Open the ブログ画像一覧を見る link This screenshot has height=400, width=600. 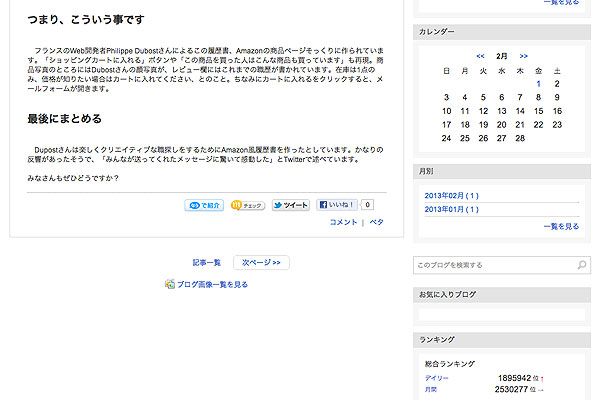pyautogui.click(x=212, y=284)
